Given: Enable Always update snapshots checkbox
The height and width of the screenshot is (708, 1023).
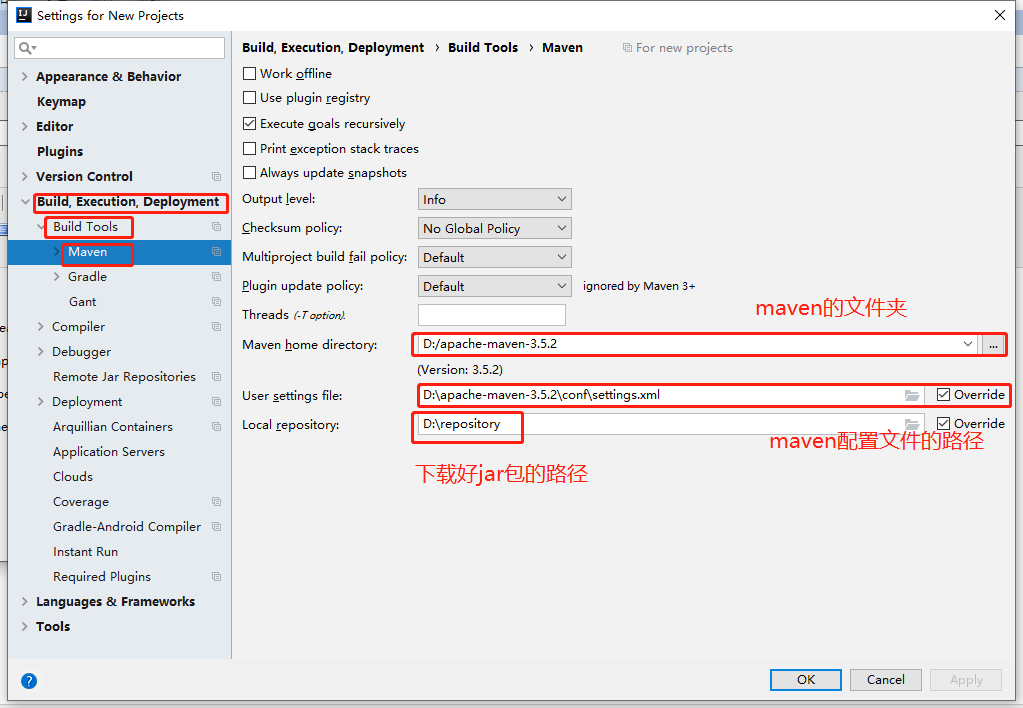Looking at the screenshot, I should tap(249, 173).
